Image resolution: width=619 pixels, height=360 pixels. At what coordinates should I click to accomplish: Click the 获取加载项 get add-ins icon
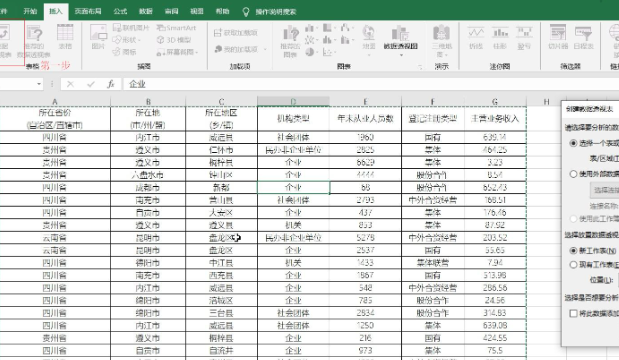pyautogui.click(x=236, y=33)
